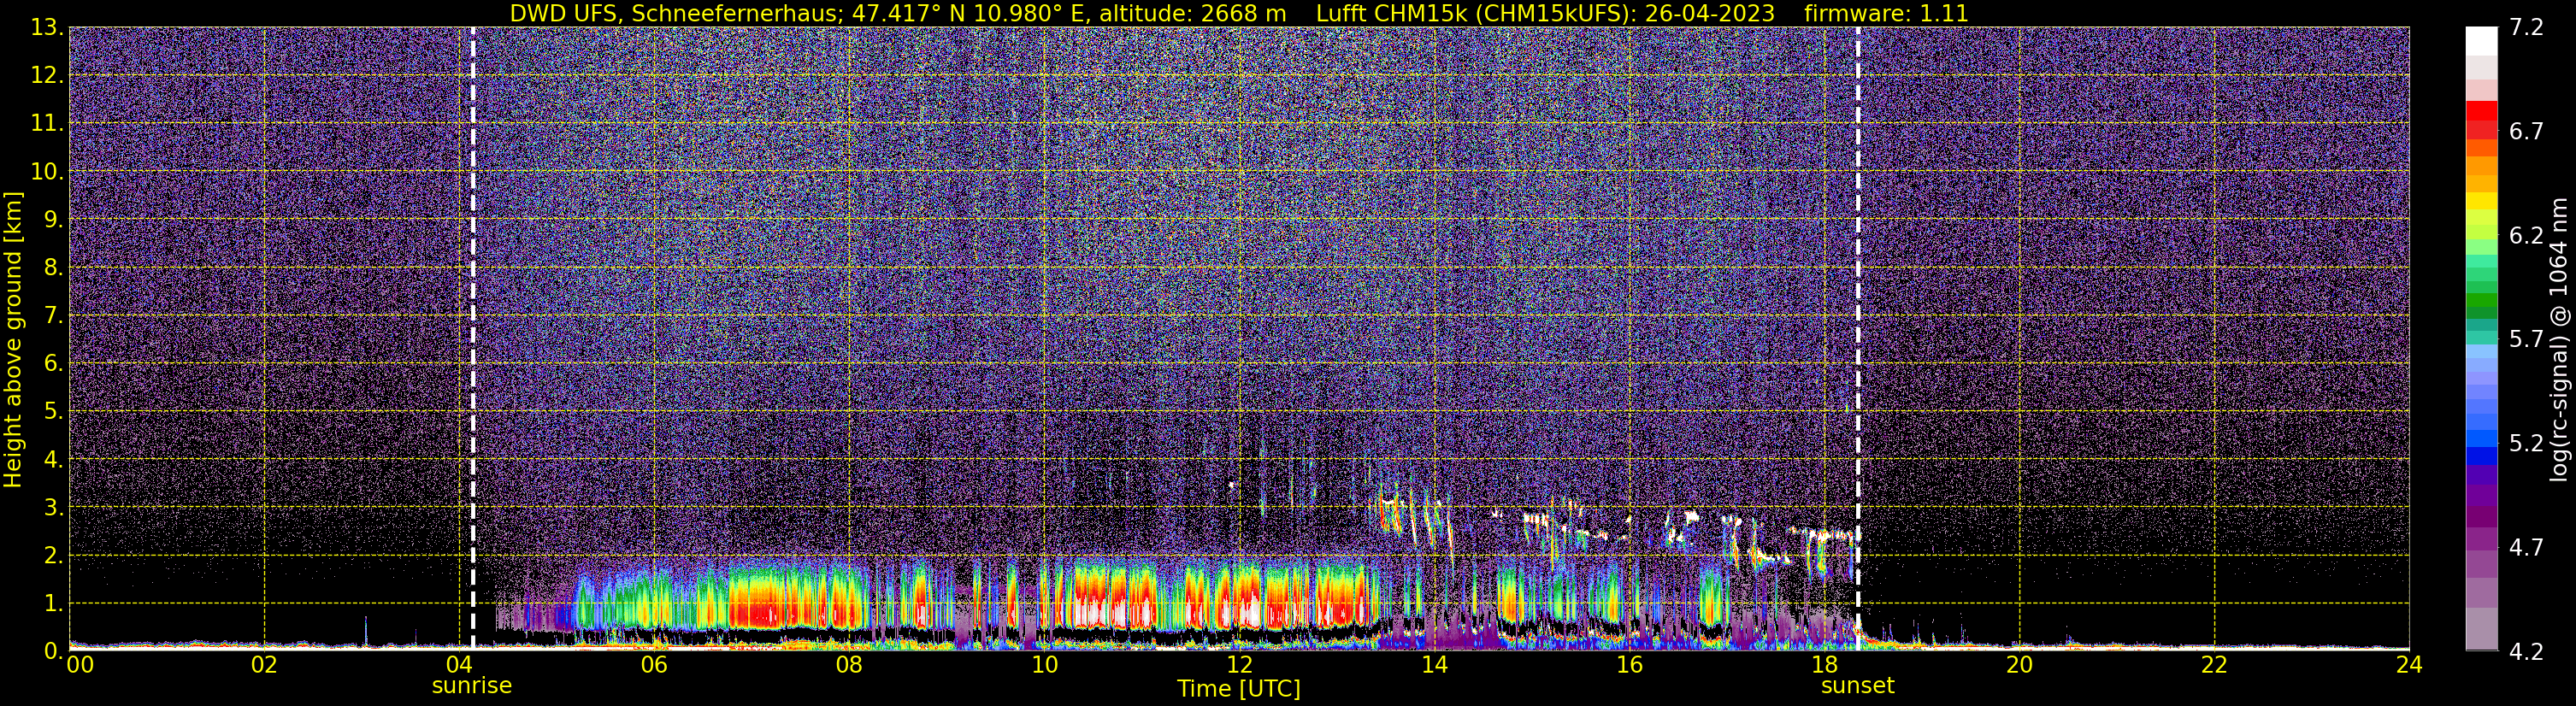
Task: Click the 'Time [UTC]' axis label
Action: tap(1239, 689)
